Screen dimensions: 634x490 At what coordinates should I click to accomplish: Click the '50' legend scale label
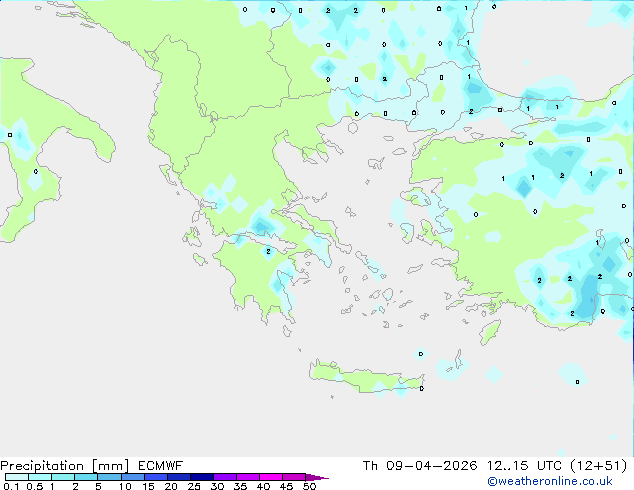309,486
